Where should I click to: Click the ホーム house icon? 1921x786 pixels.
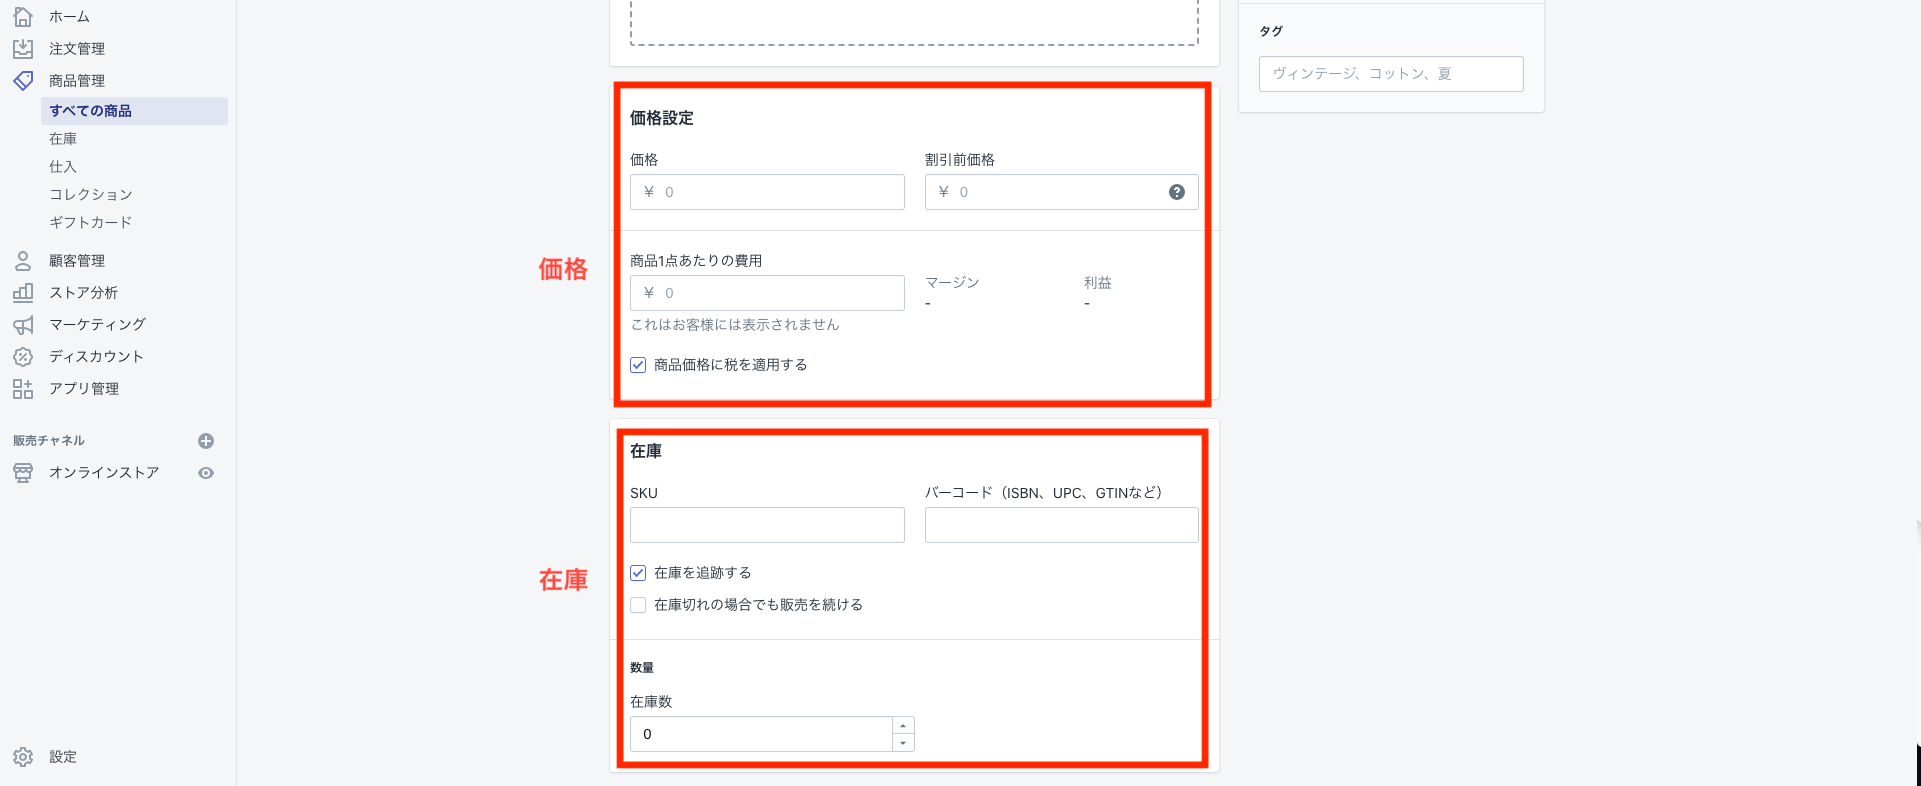(x=23, y=17)
